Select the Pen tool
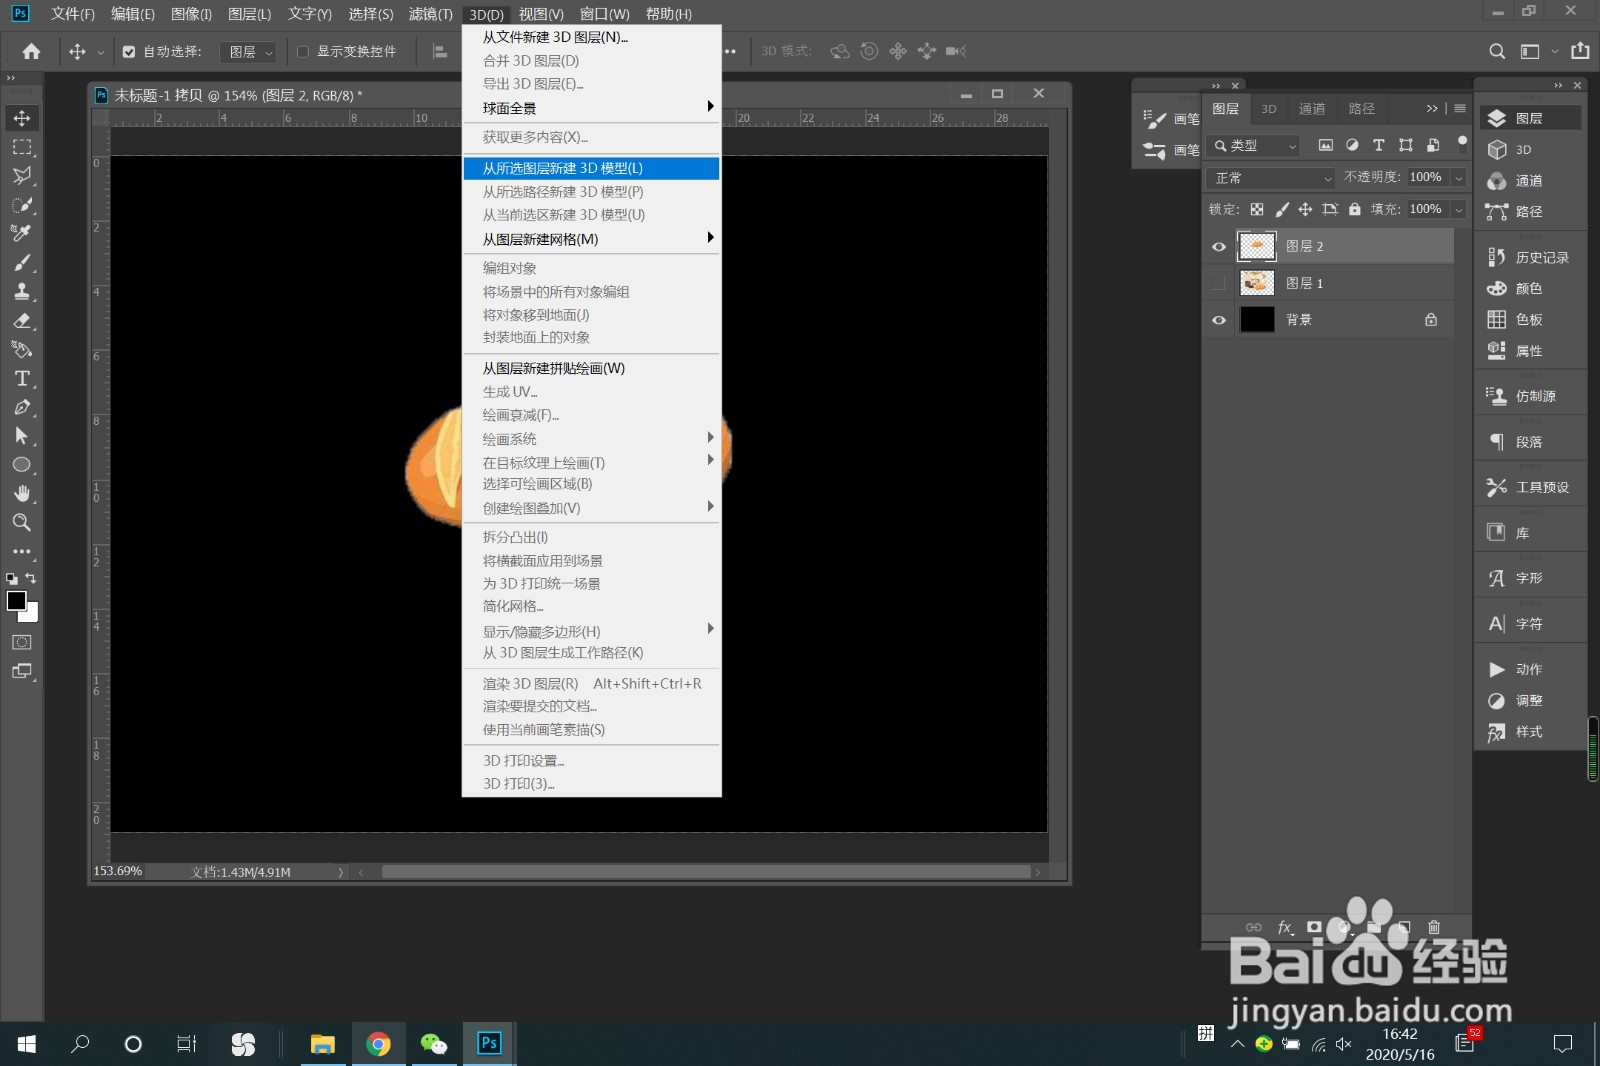The width and height of the screenshot is (1600, 1066). (22, 407)
